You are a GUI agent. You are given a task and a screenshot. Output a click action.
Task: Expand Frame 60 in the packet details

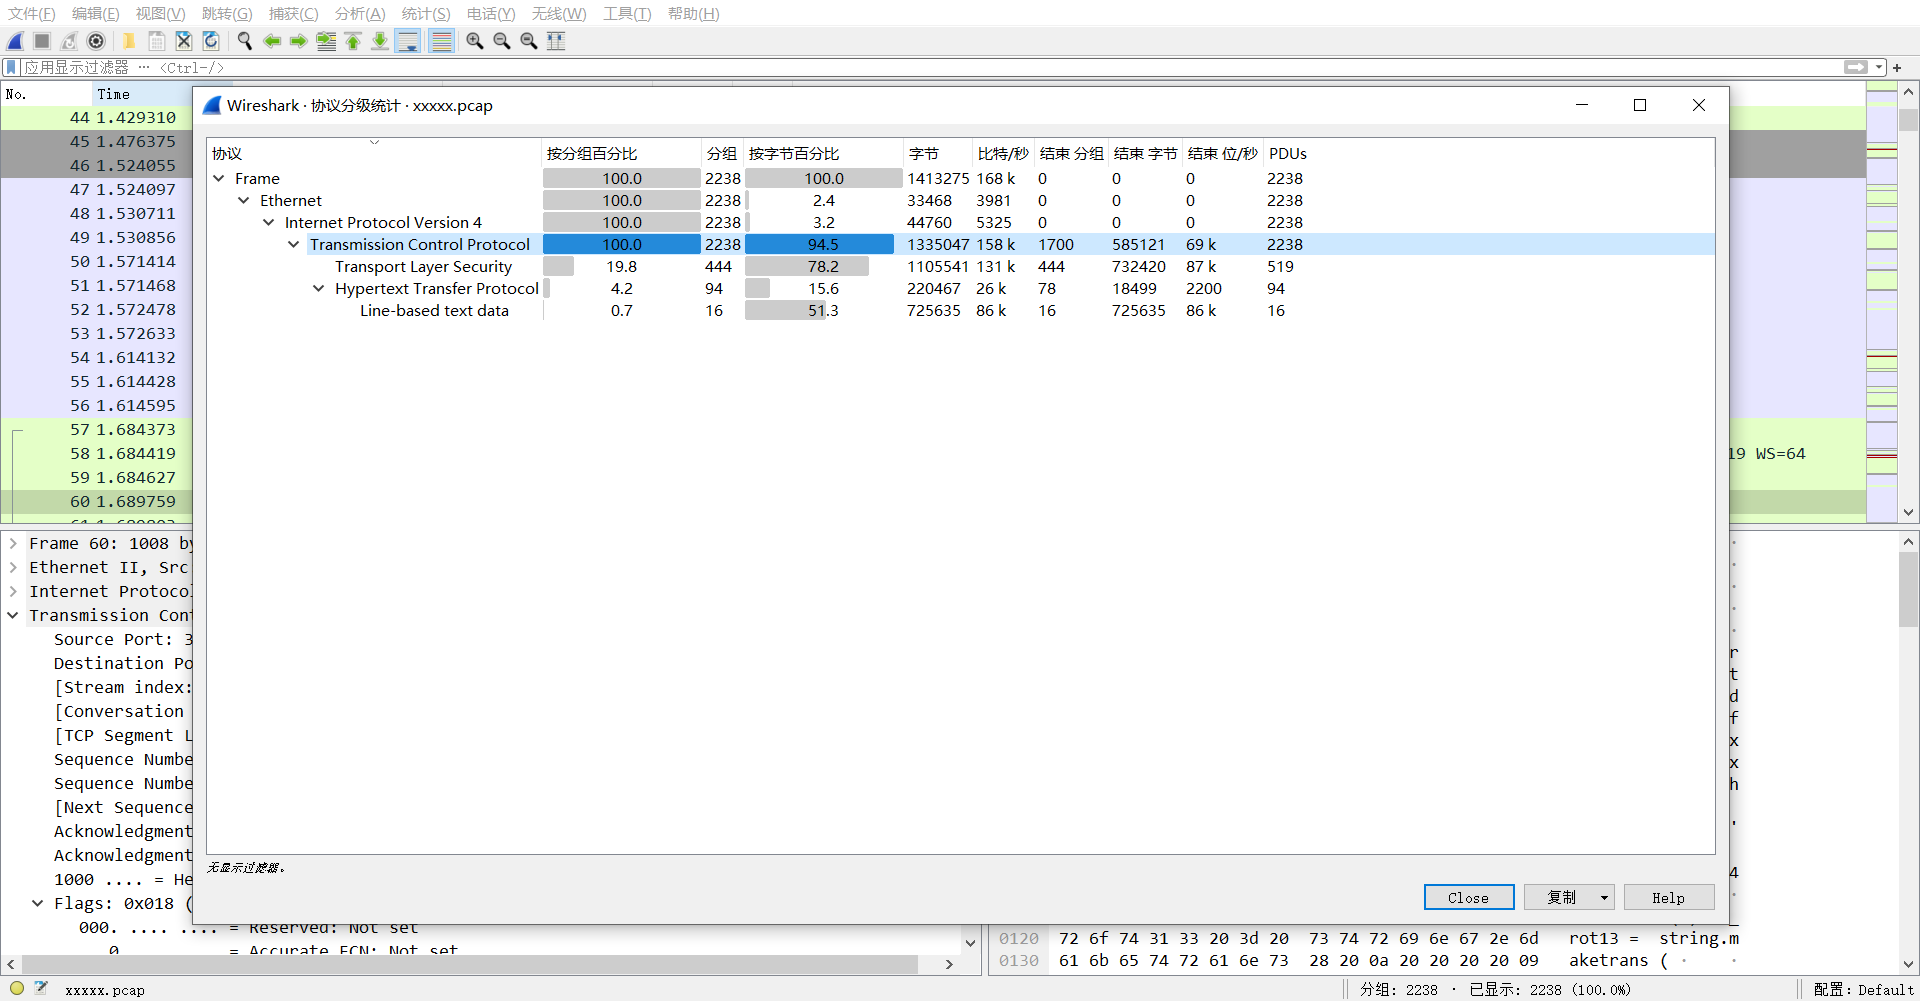click(13, 543)
